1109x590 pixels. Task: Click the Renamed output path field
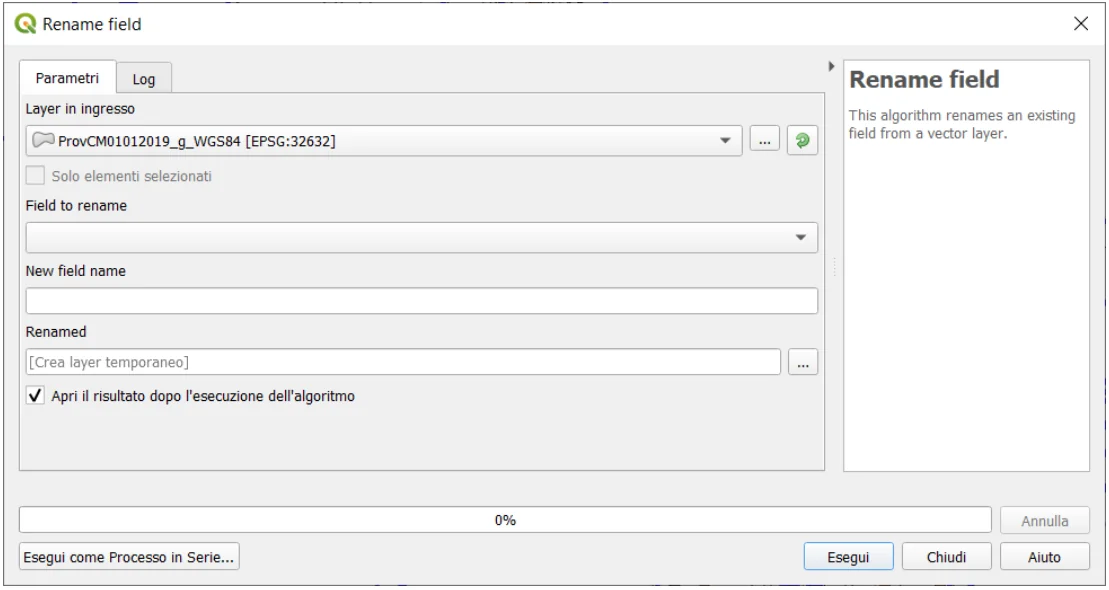402,362
